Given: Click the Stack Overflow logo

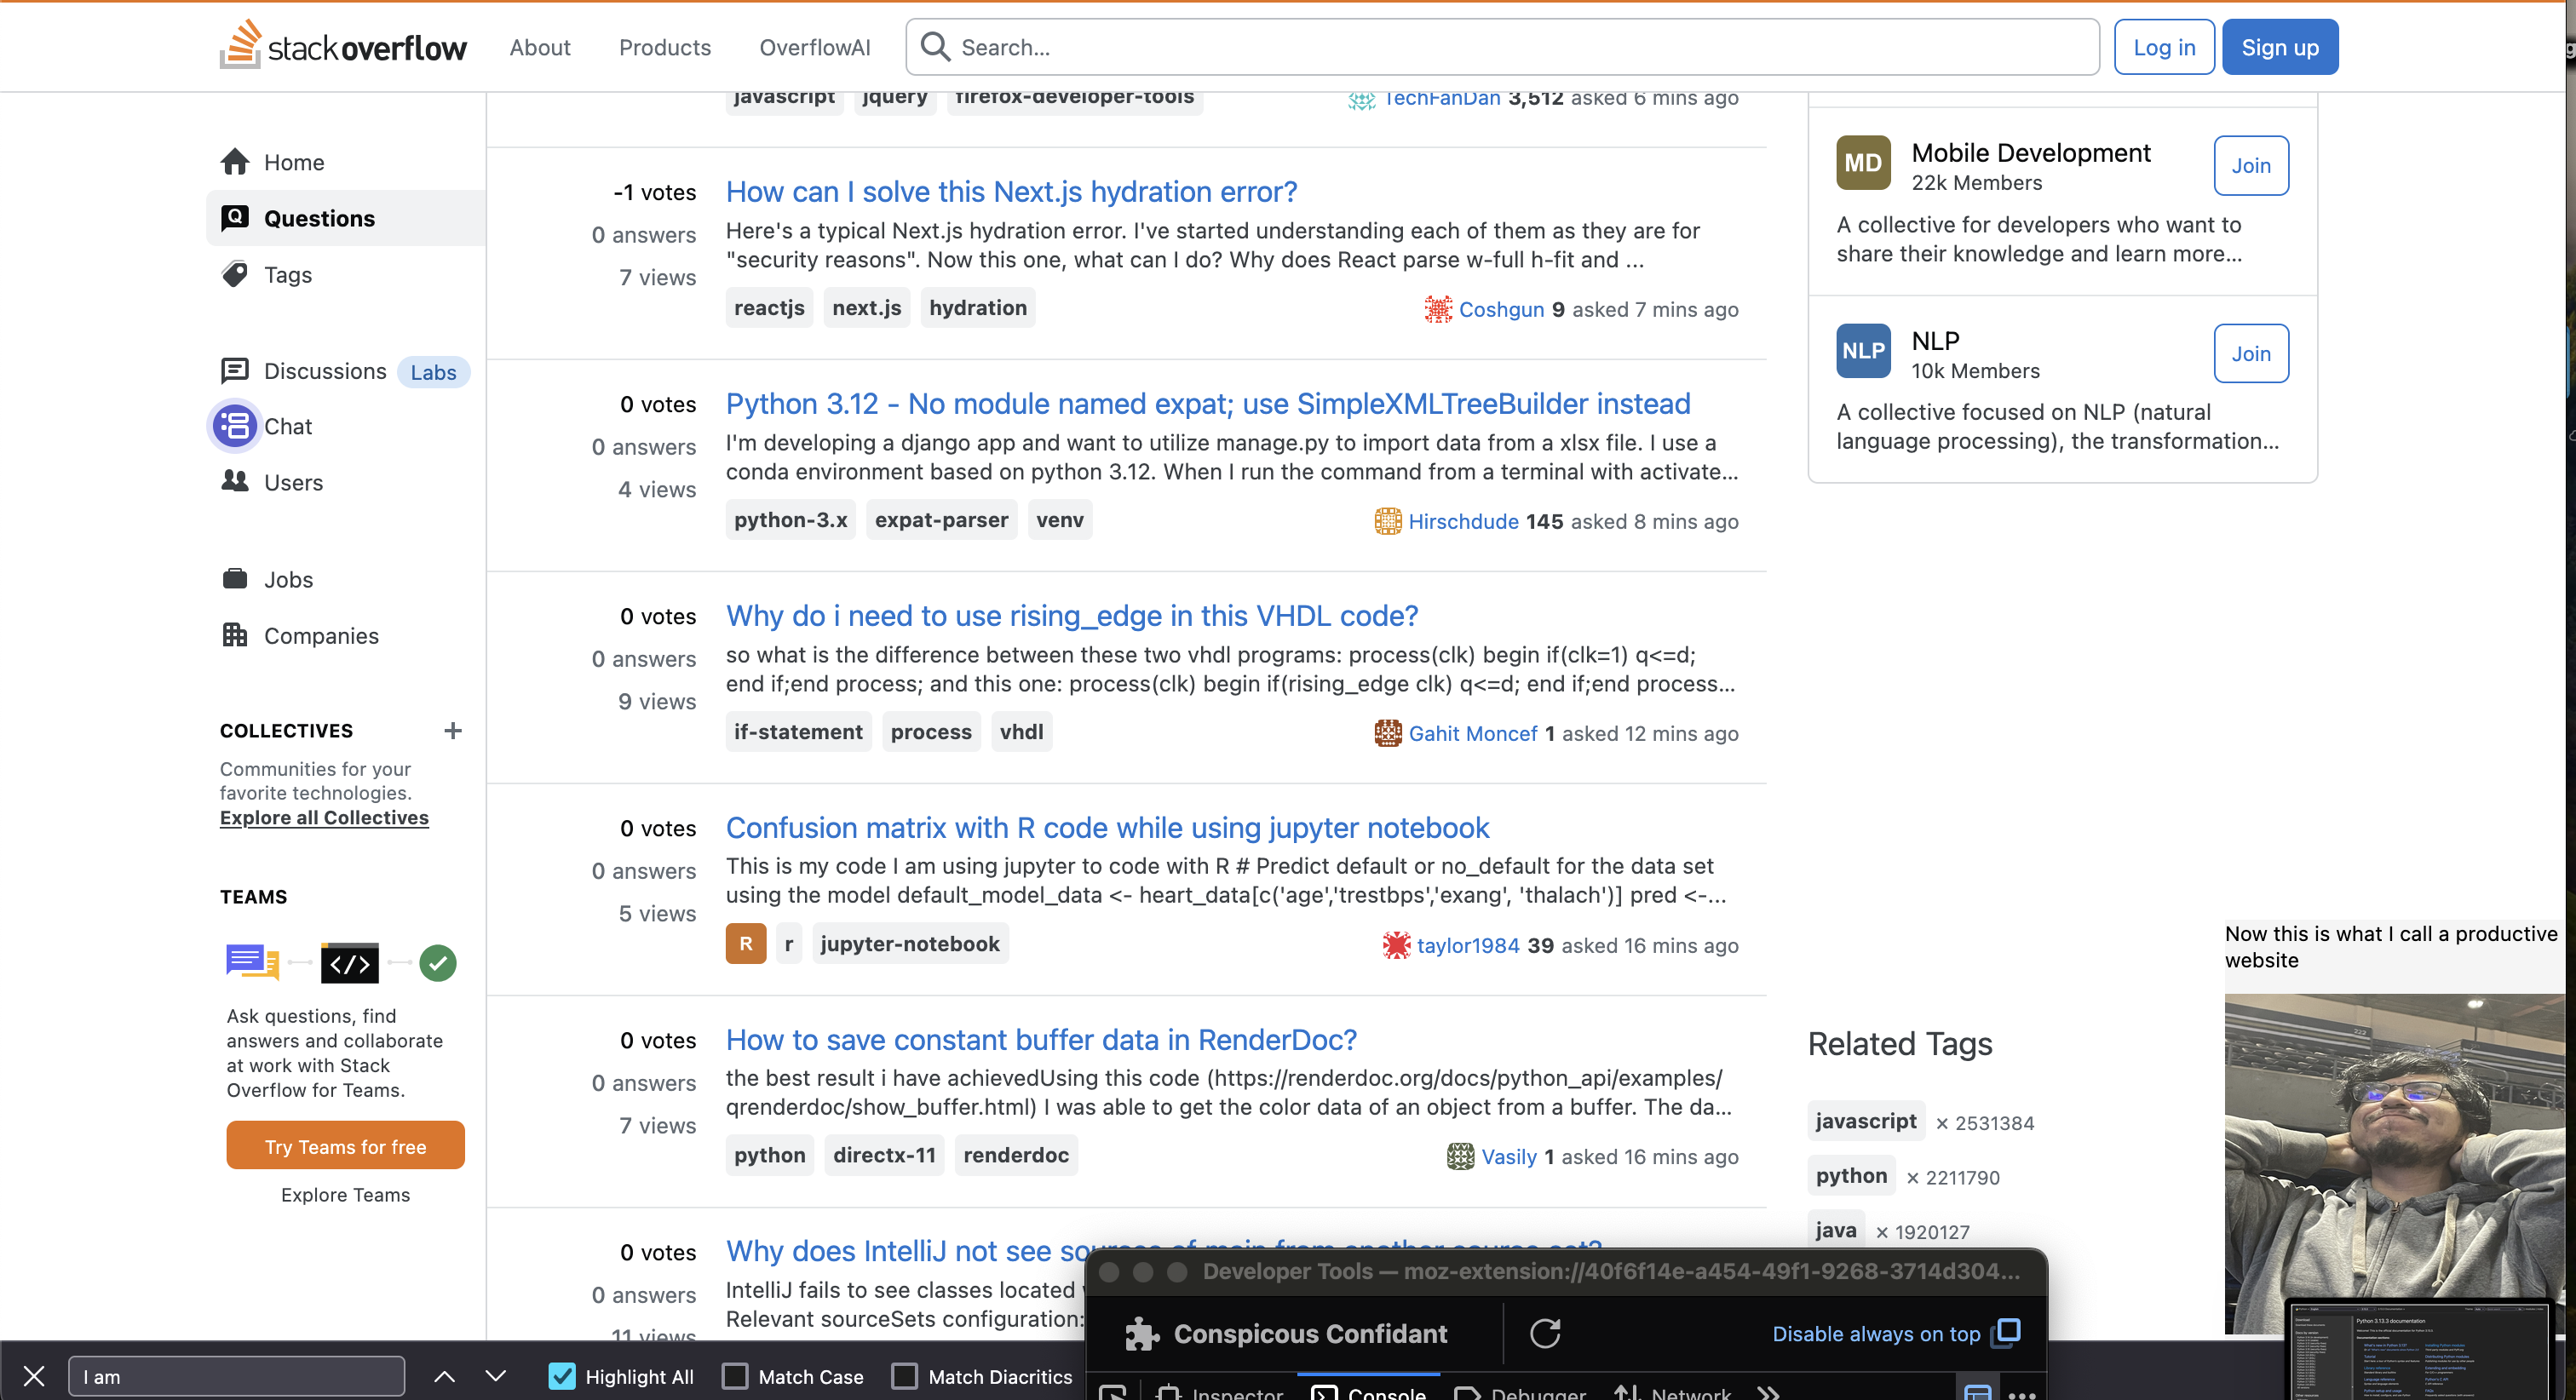Looking at the screenshot, I should pos(343,46).
